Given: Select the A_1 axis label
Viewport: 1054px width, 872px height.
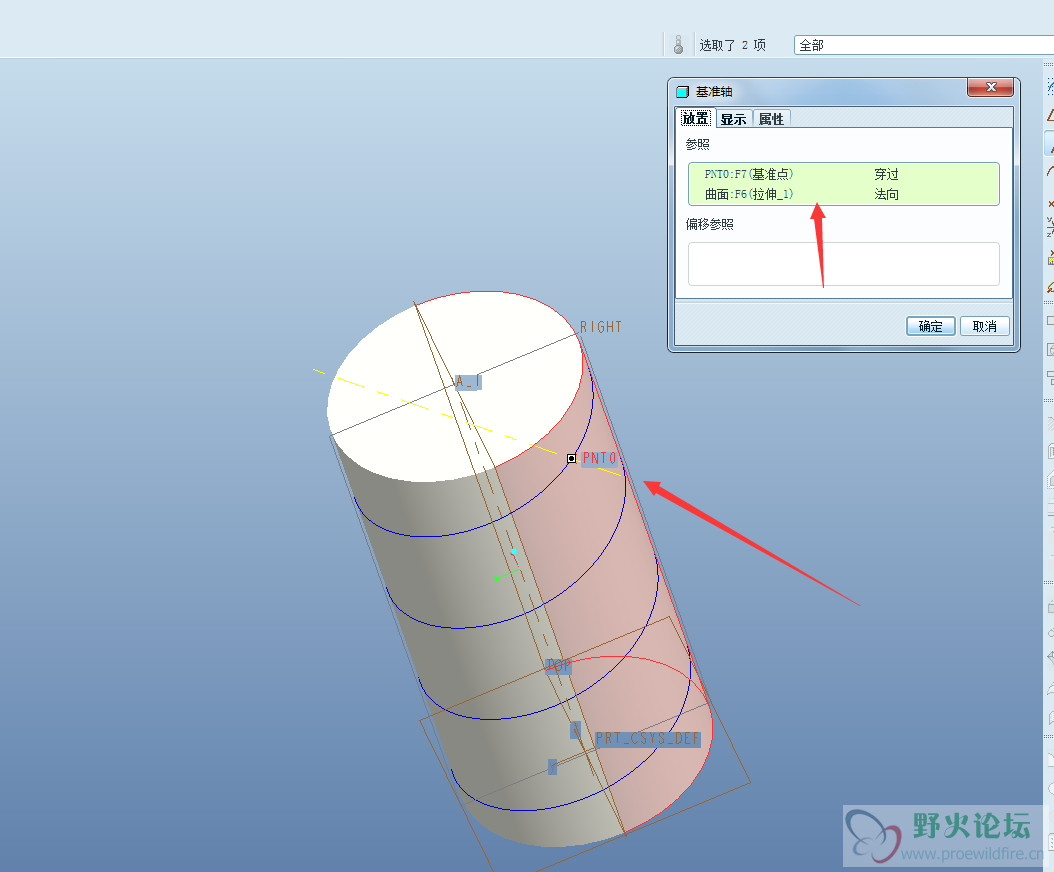Looking at the screenshot, I should pyautogui.click(x=468, y=382).
